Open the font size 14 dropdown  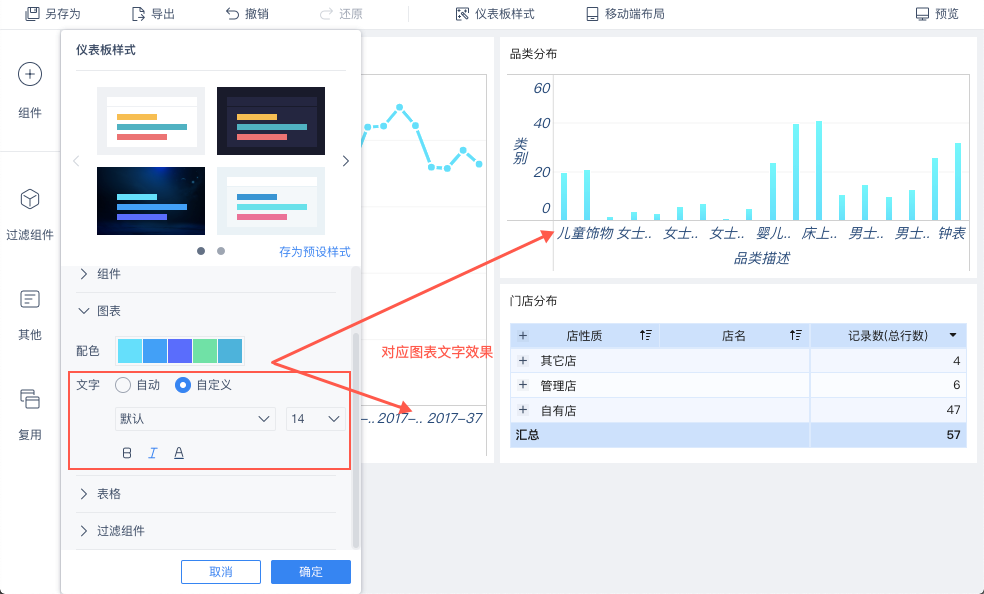click(x=316, y=418)
